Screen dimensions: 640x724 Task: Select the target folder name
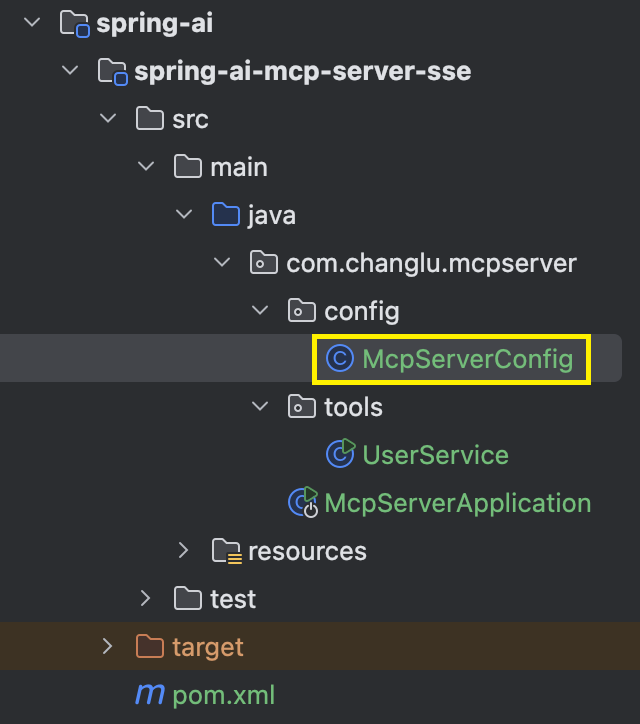pyautogui.click(x=208, y=647)
